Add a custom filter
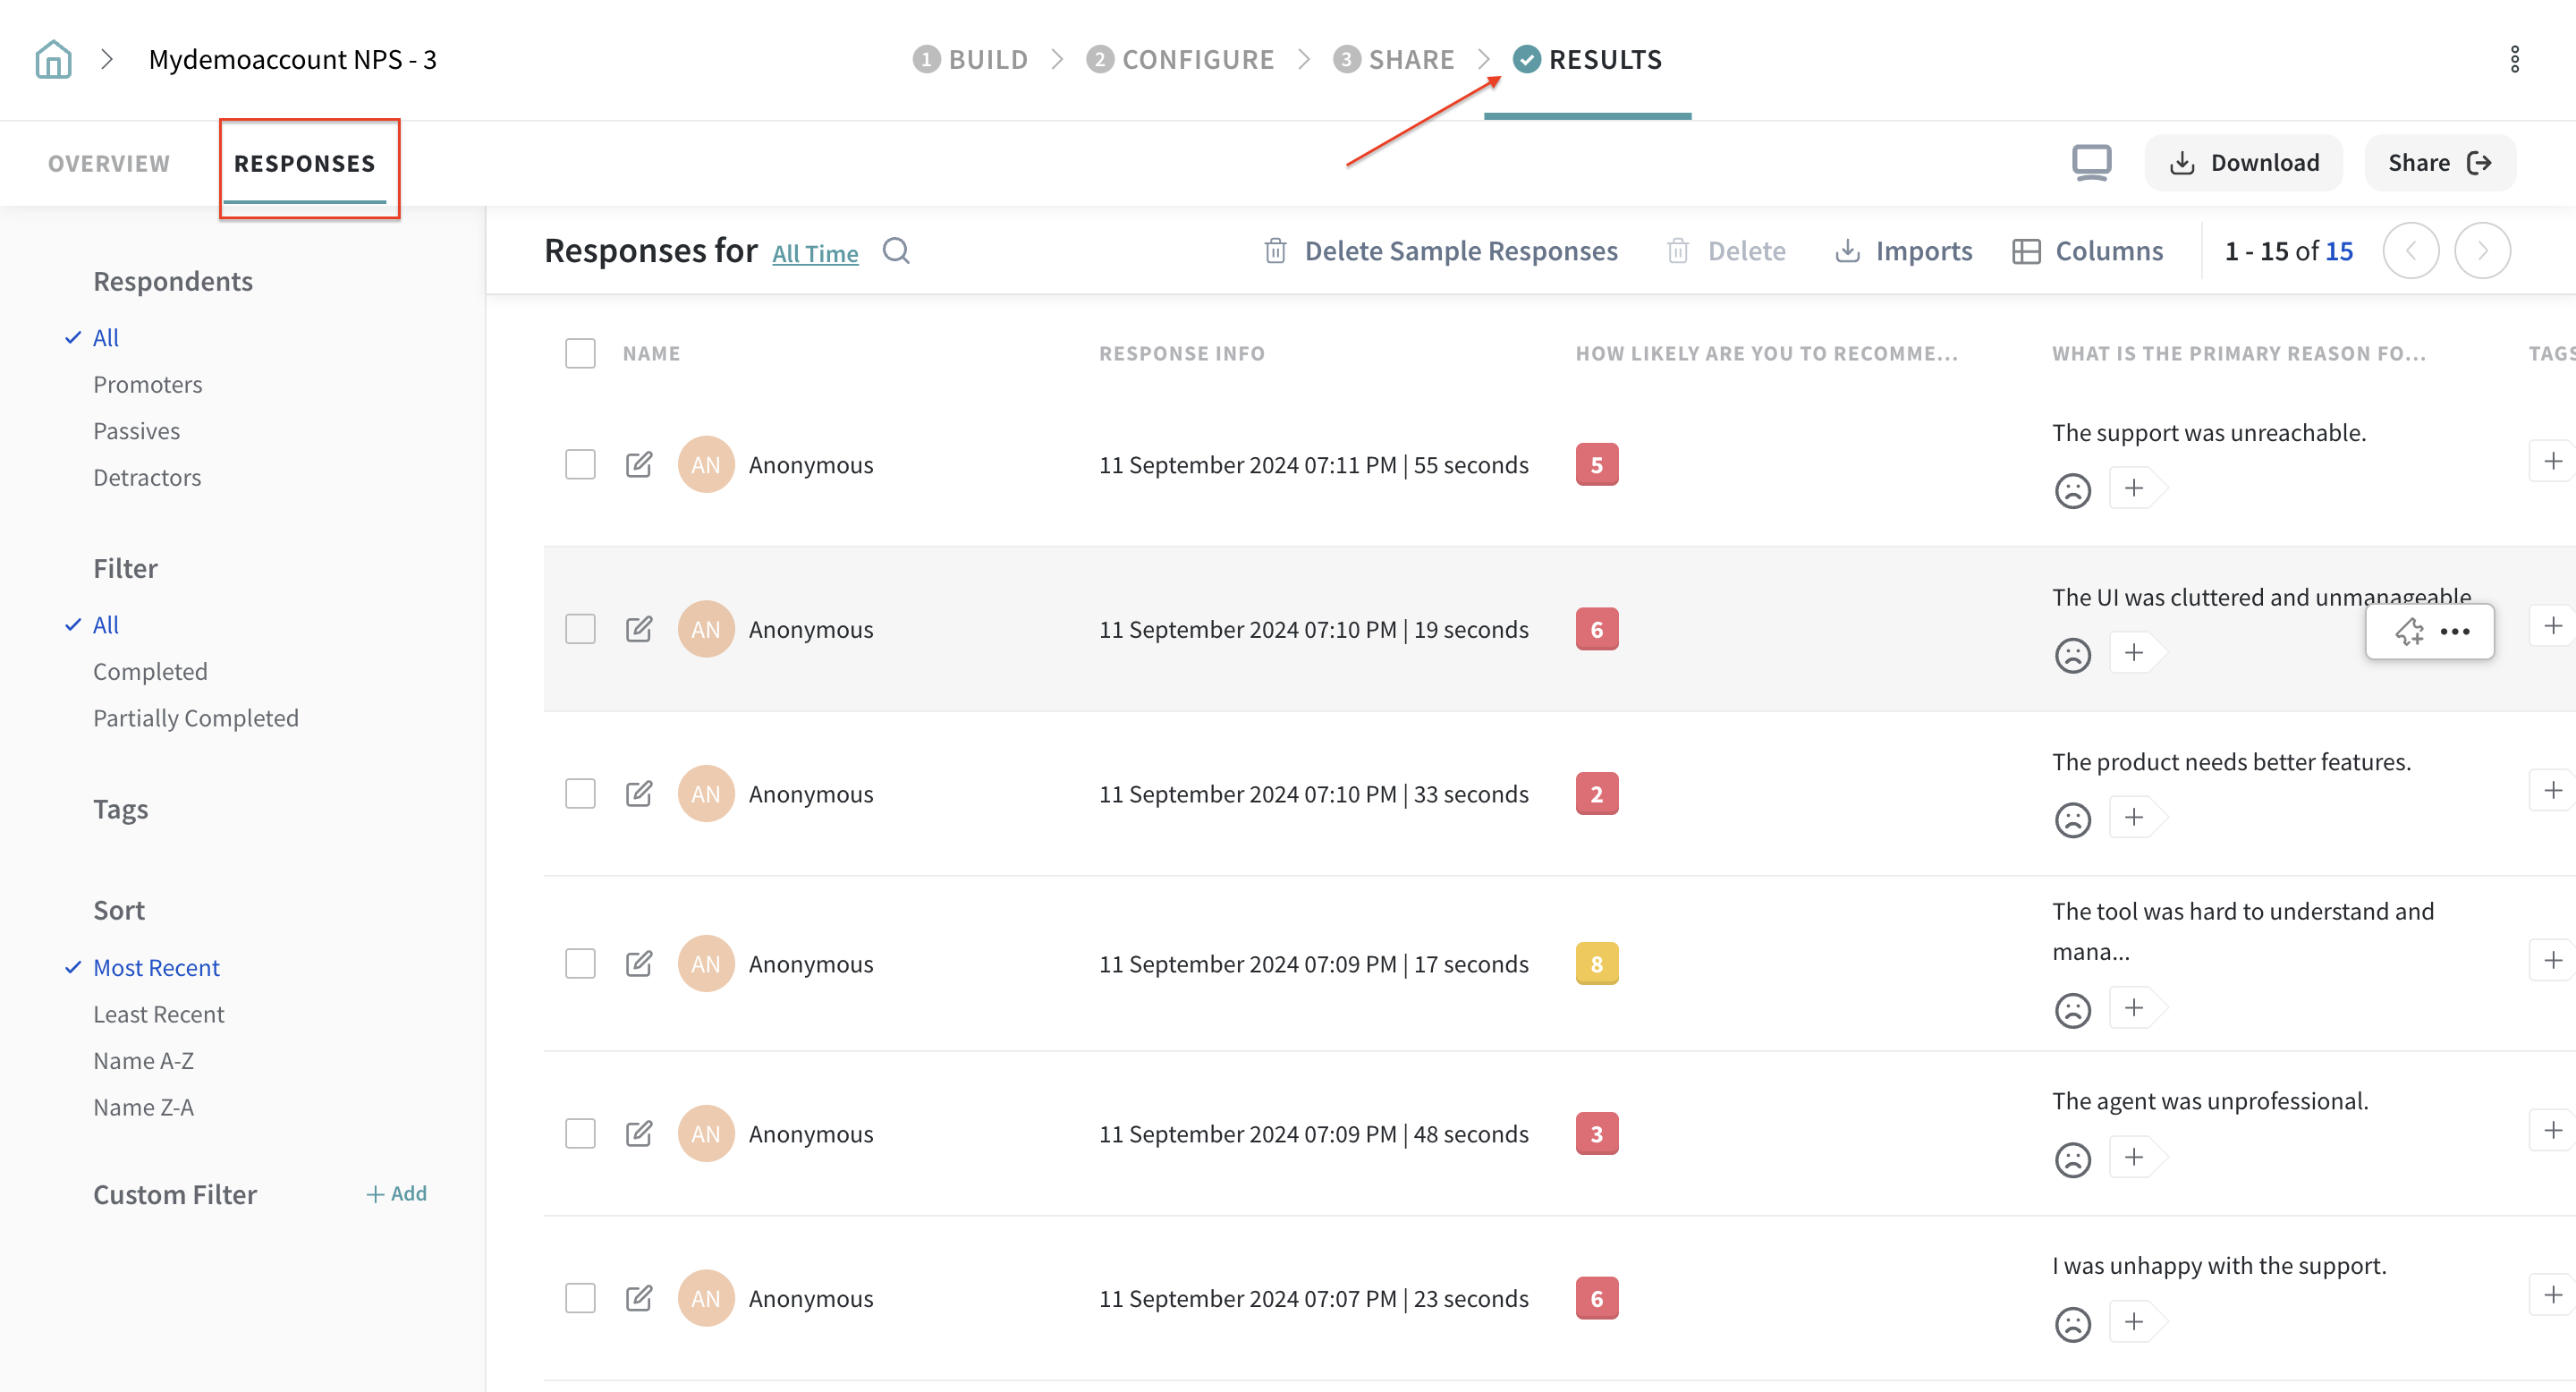This screenshot has width=2576, height=1392. [x=397, y=1193]
